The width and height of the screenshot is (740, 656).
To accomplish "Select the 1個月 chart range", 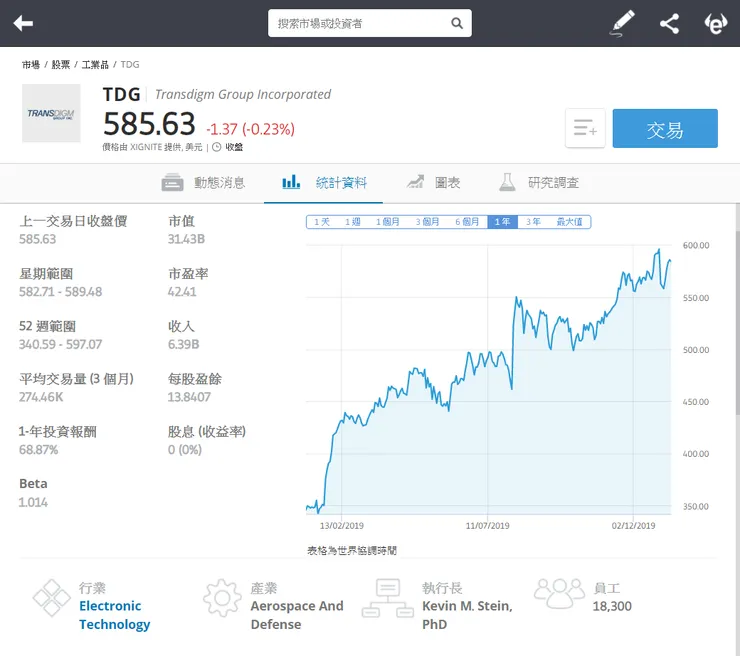I will pos(387,222).
